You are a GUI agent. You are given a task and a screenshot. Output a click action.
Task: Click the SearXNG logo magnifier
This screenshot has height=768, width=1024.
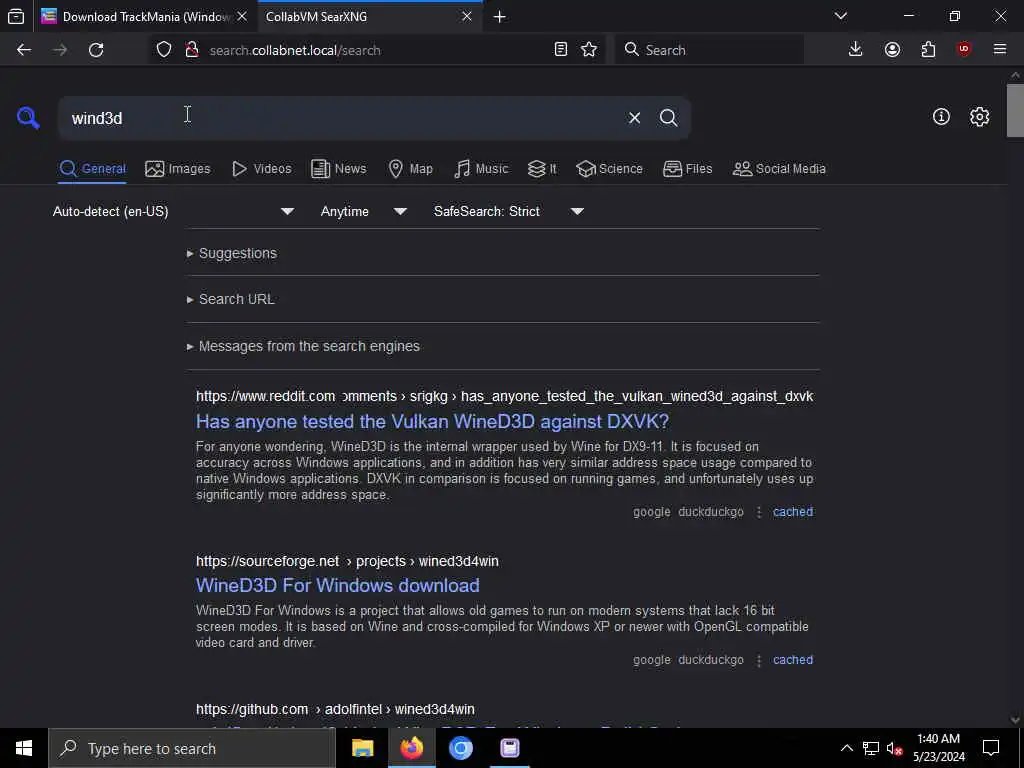(x=28, y=118)
